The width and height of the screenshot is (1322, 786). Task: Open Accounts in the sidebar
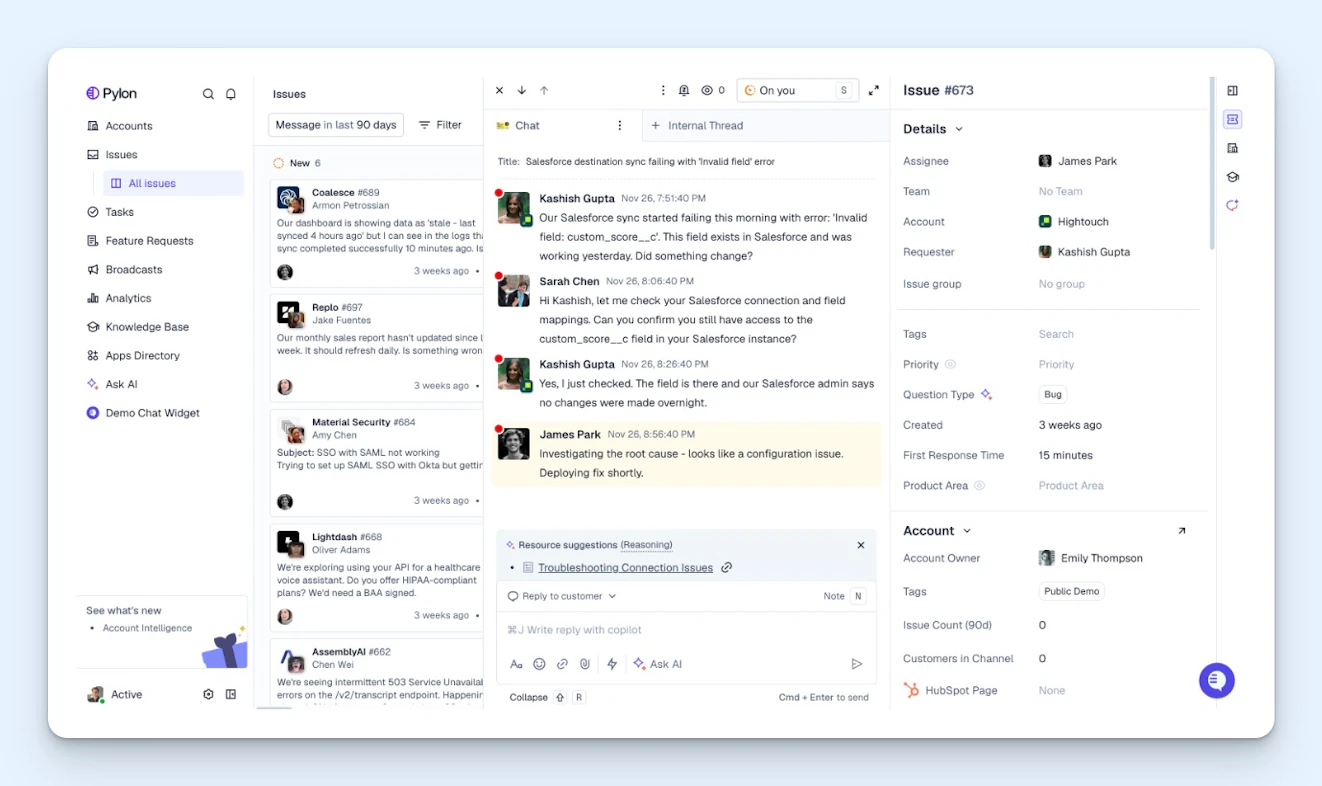[129, 126]
